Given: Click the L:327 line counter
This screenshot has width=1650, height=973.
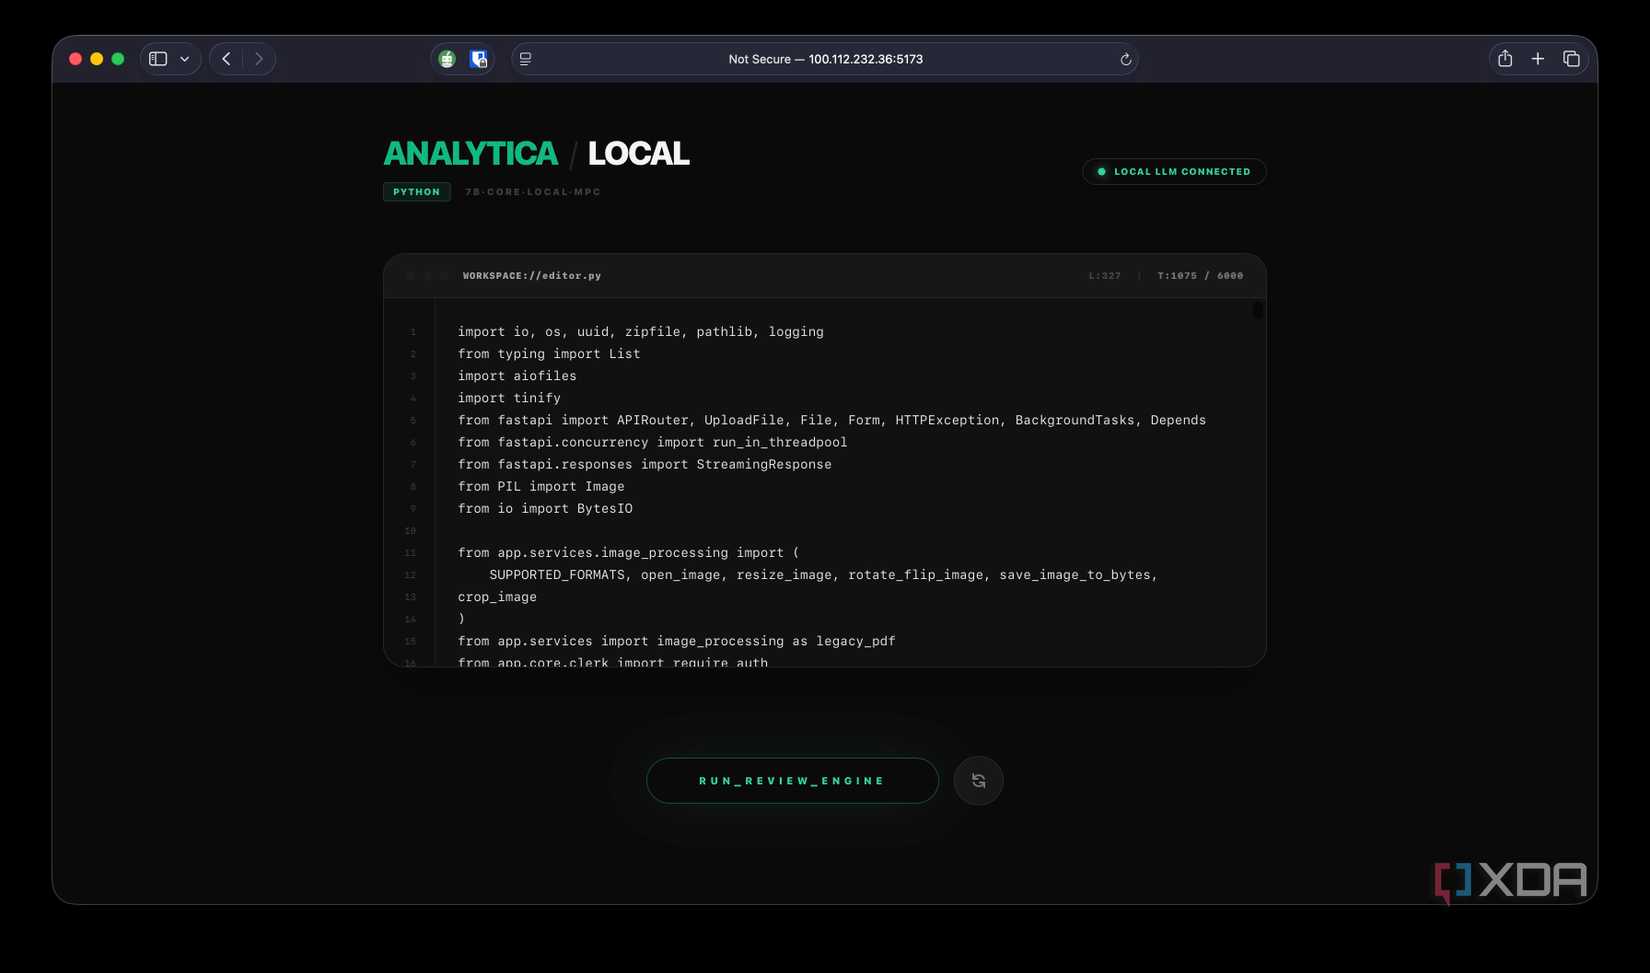Looking at the screenshot, I should pos(1105,276).
